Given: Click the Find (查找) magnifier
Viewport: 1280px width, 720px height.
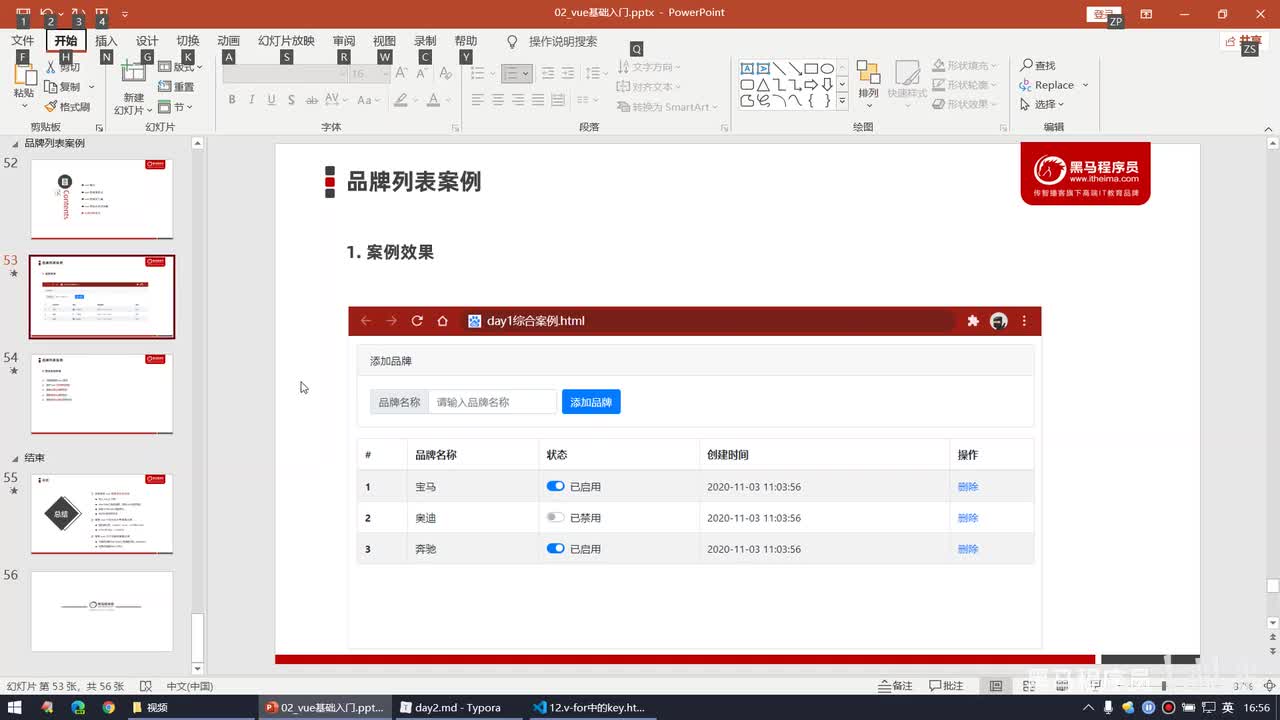Looking at the screenshot, I should pos(1038,65).
